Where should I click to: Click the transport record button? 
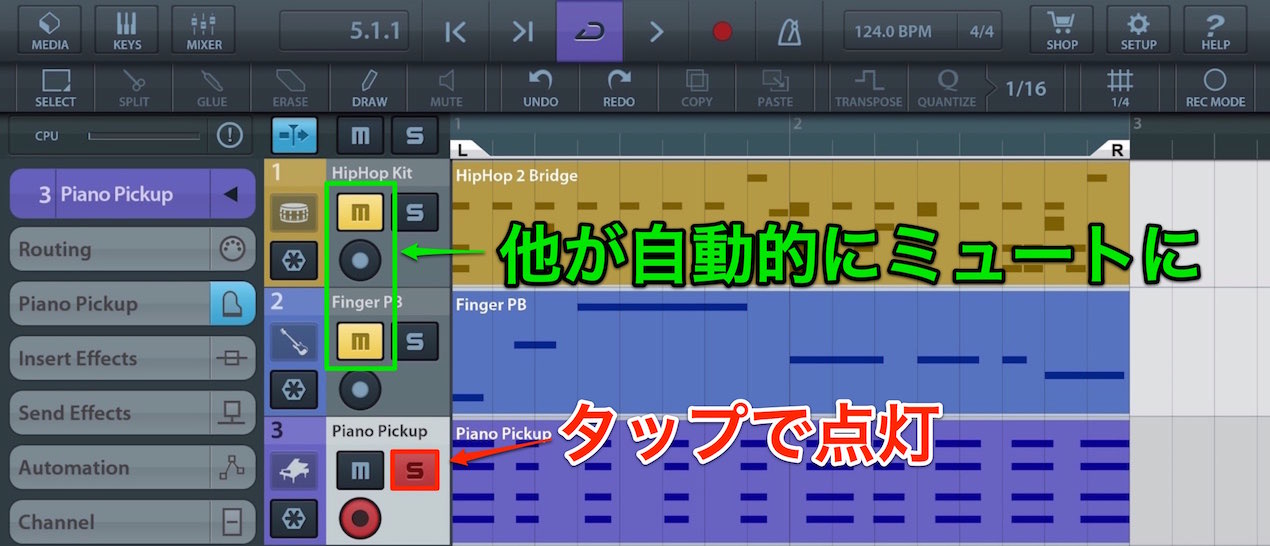[722, 31]
